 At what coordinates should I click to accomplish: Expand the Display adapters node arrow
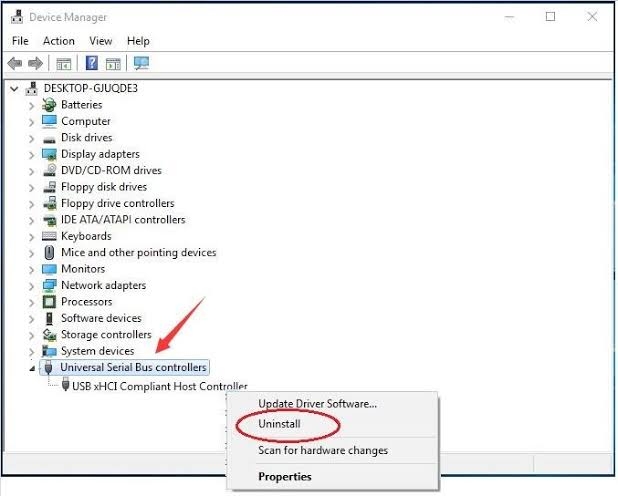click(32, 155)
